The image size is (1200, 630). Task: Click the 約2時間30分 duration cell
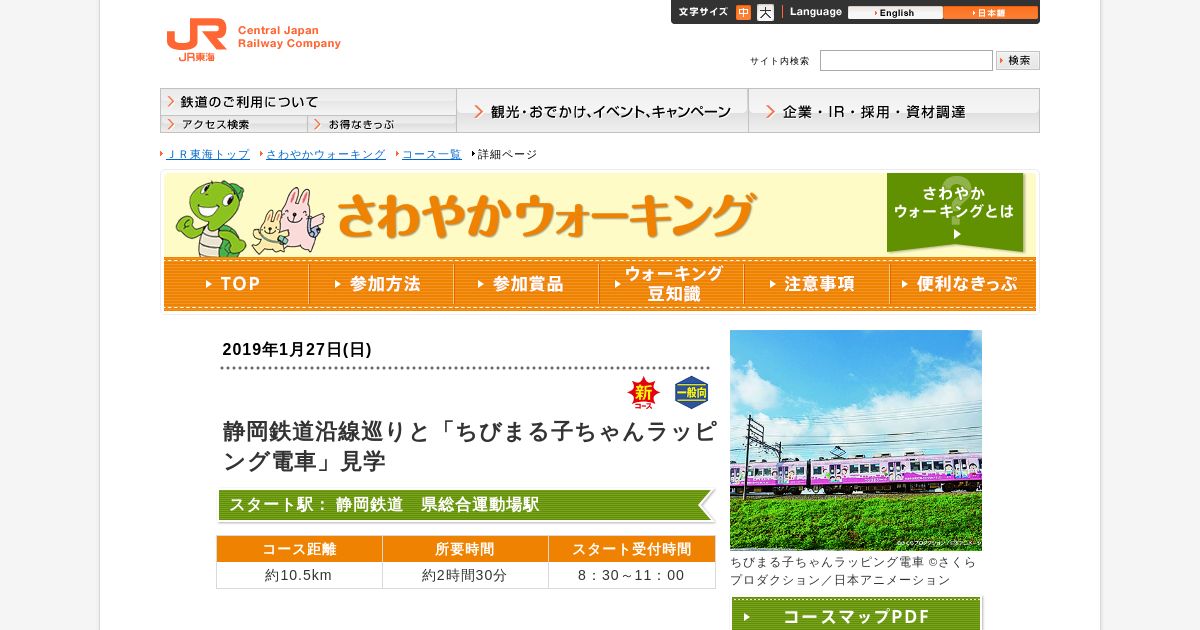click(465, 575)
